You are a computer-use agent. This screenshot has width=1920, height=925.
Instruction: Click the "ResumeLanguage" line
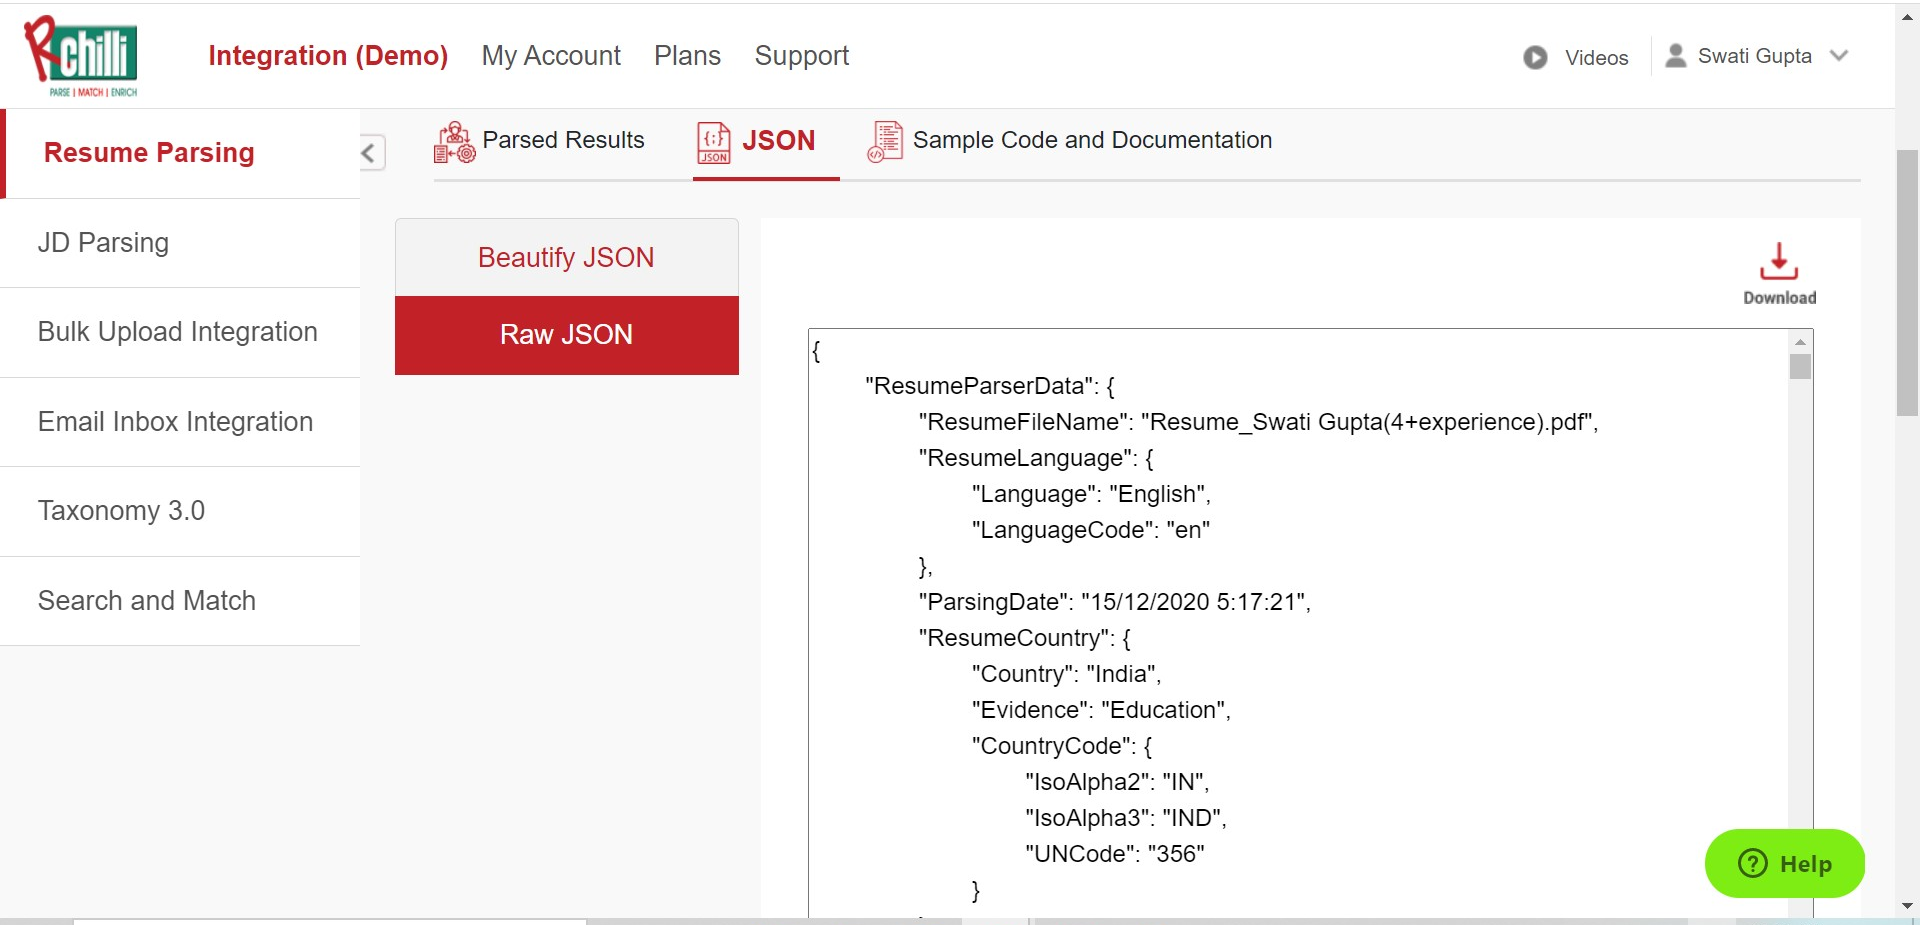1036,458
